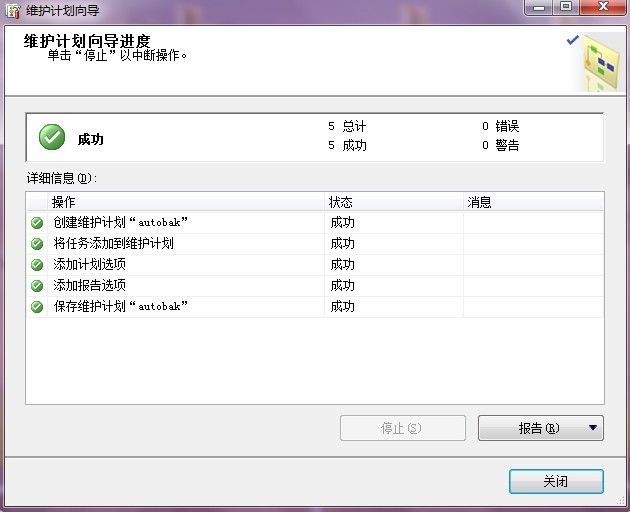Click the bold 成功 summary label next to the large icon
Viewport: 630px width, 512px height.
click(x=91, y=139)
